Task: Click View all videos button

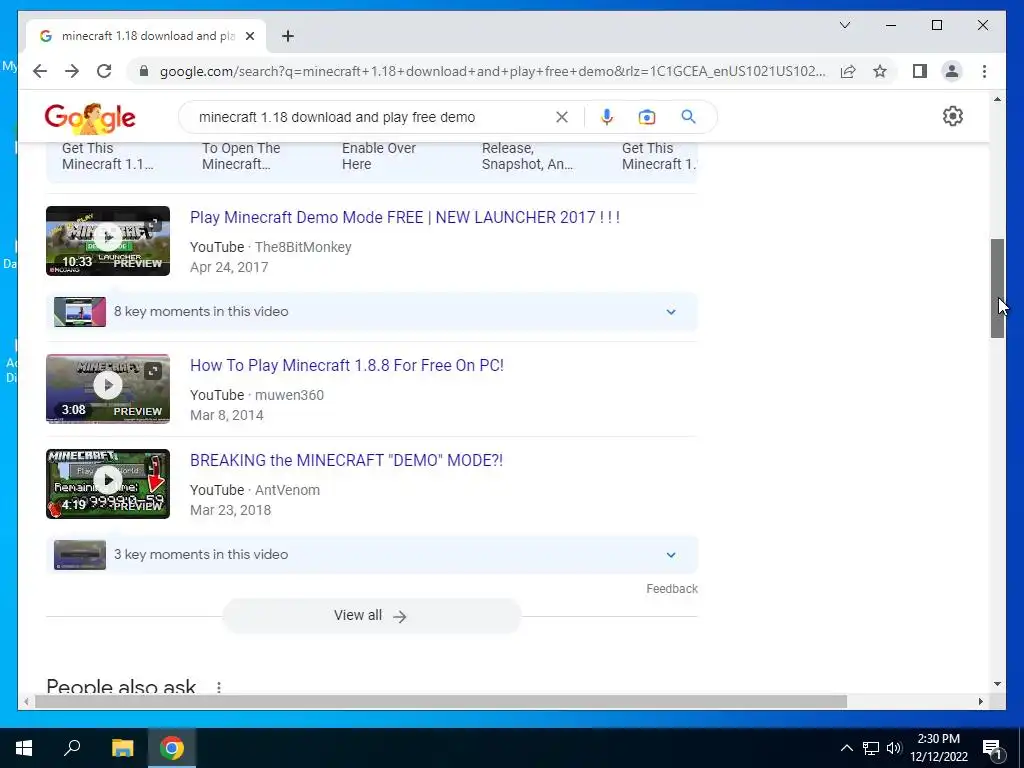Action: click(372, 615)
